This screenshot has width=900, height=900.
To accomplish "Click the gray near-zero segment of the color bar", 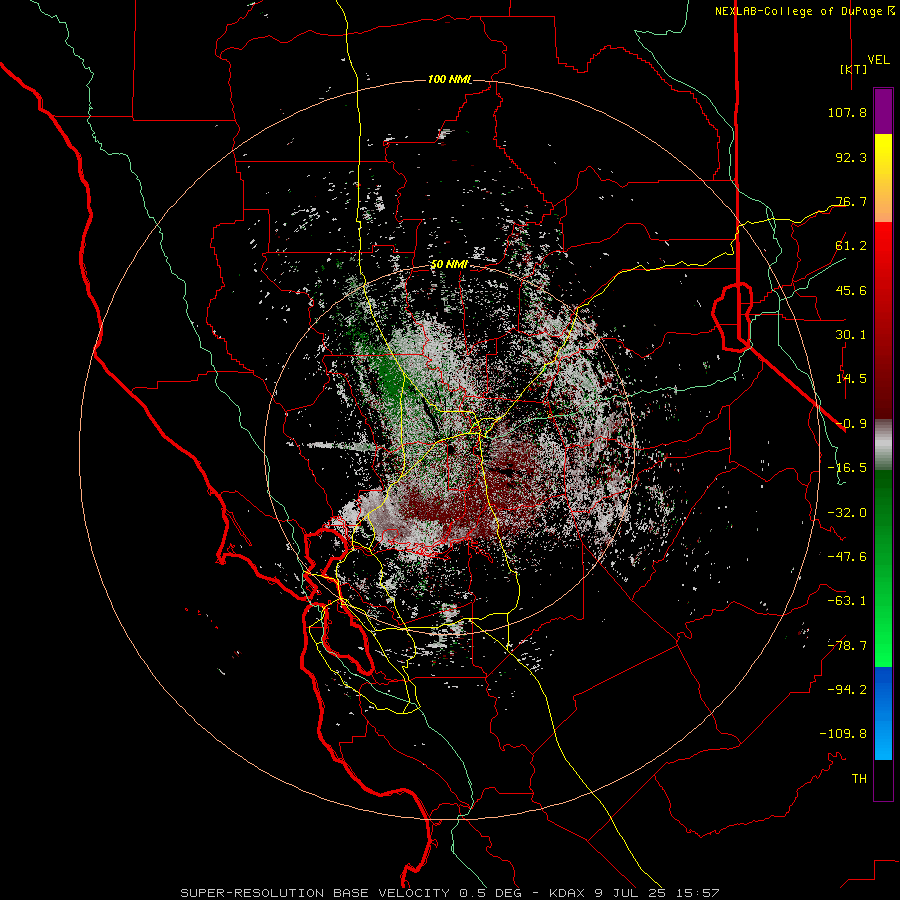I will [x=883, y=443].
